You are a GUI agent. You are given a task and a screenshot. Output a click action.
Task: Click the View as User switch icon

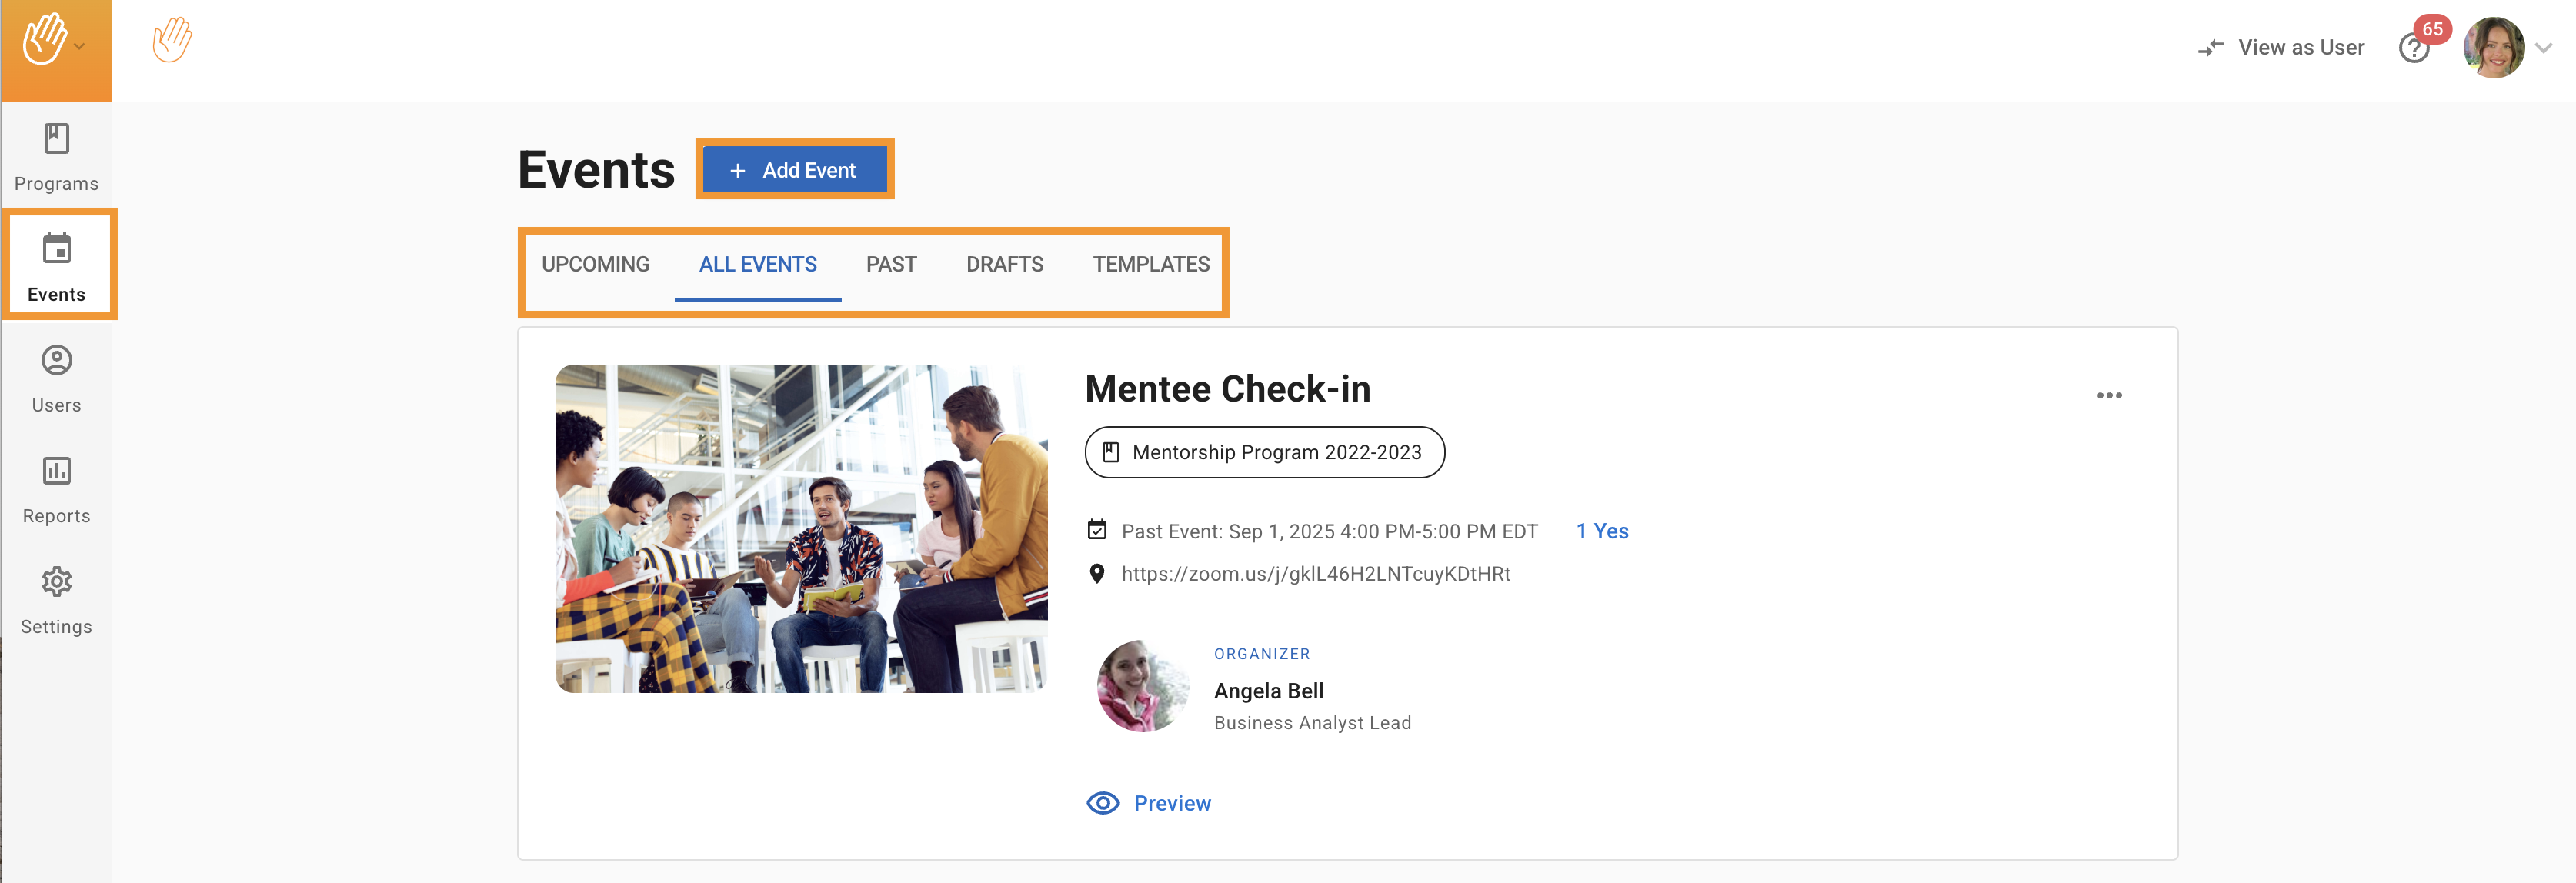pyautogui.click(x=2211, y=48)
